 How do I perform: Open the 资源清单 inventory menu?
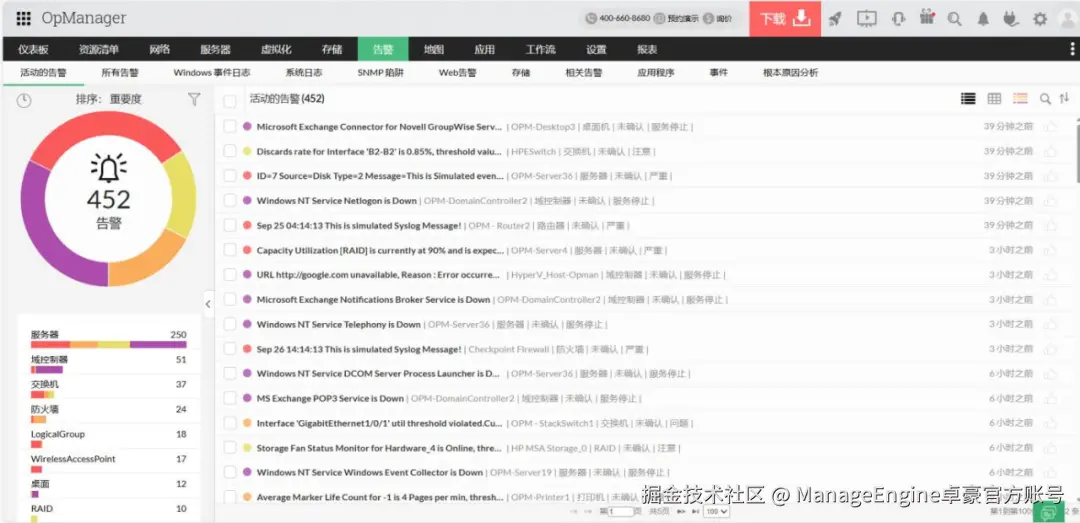point(98,50)
